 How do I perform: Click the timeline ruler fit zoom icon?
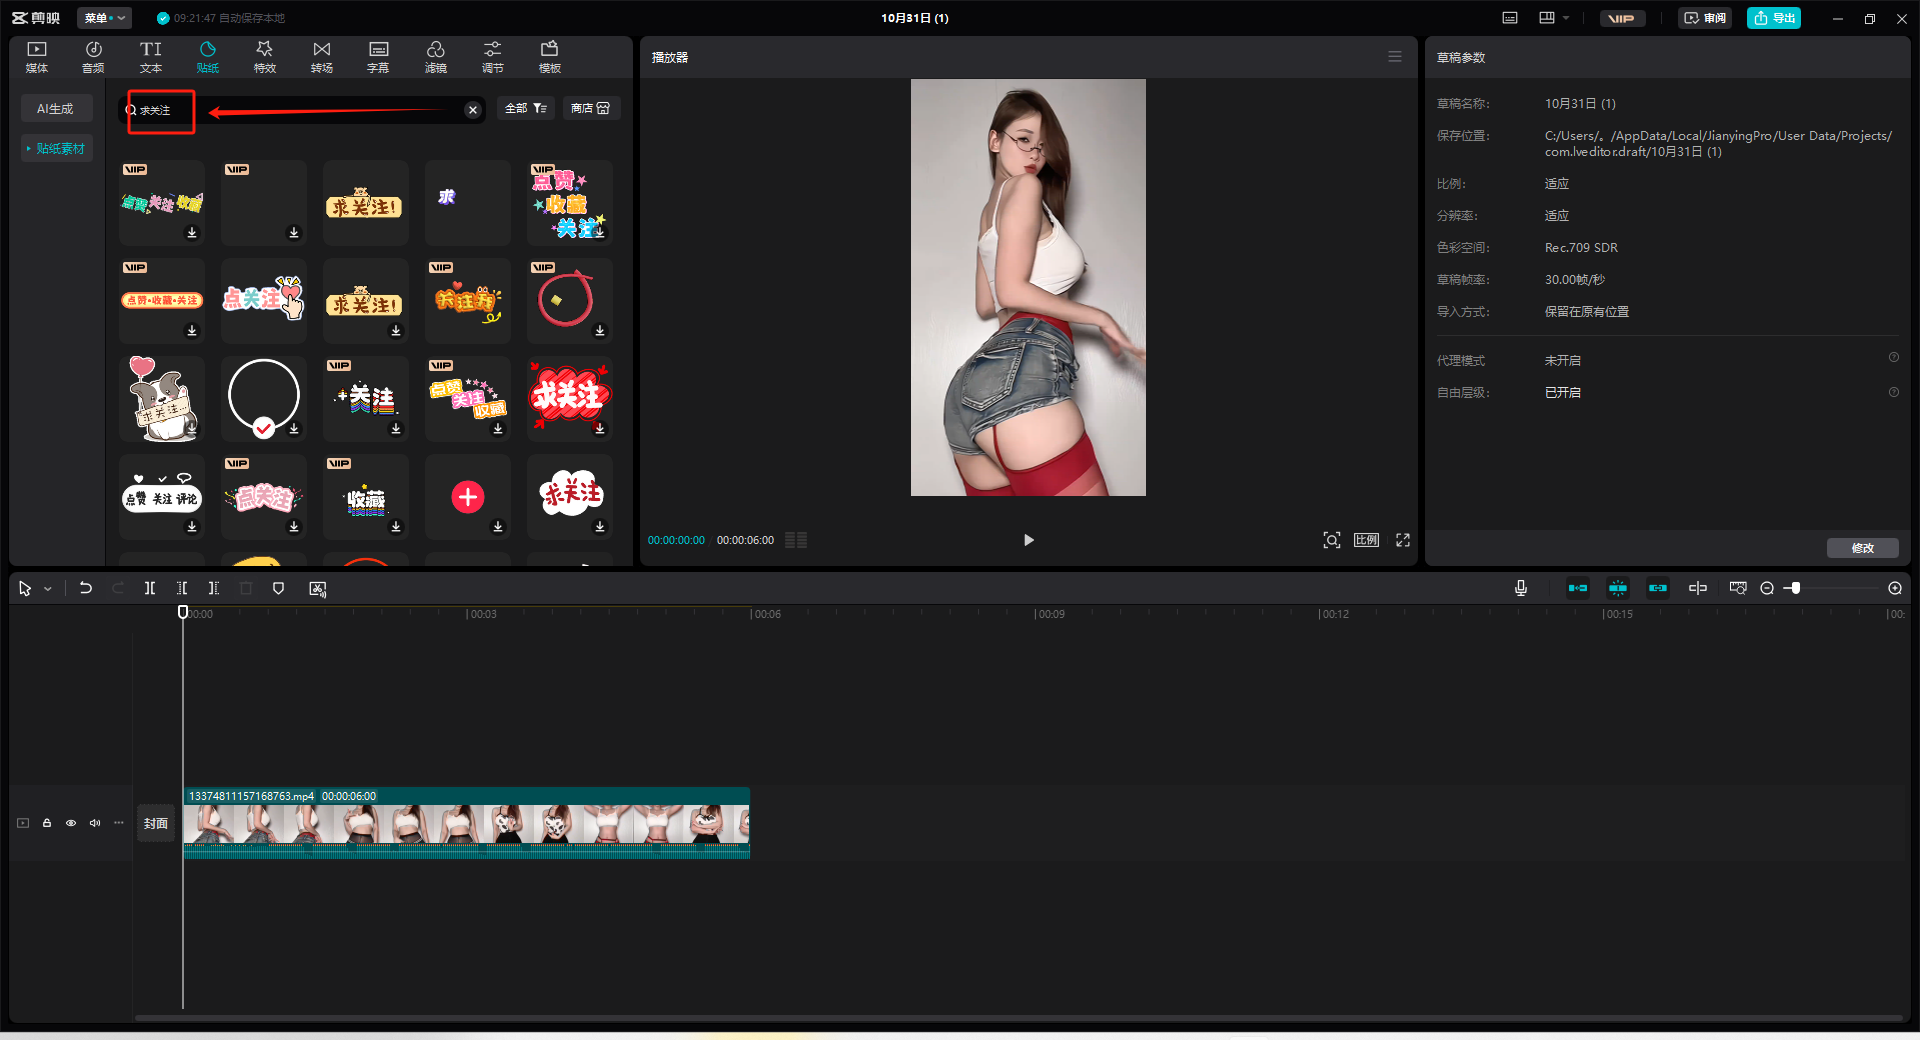[1738, 588]
